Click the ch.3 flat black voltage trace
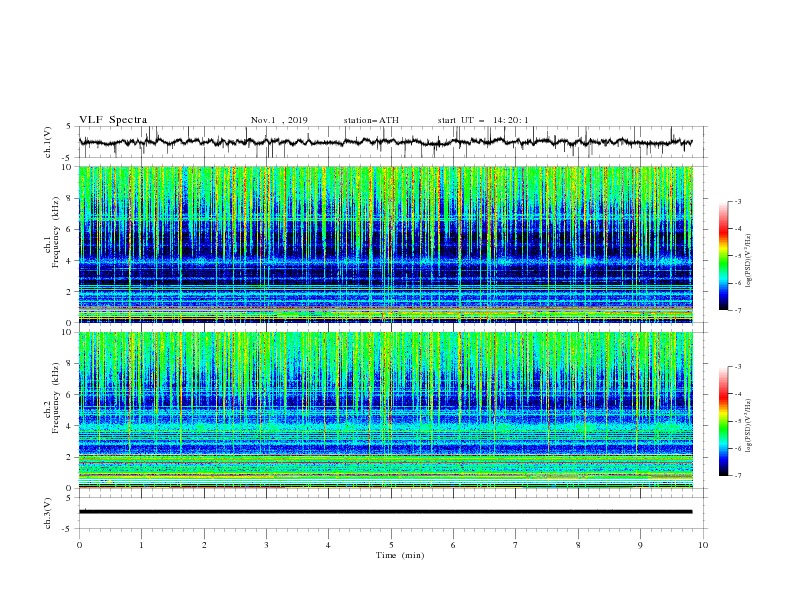 (385, 512)
